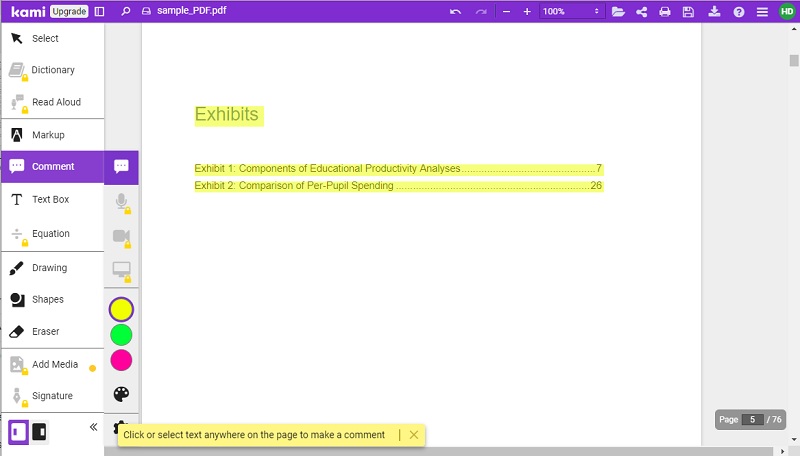Print the document

pyautogui.click(x=665, y=11)
